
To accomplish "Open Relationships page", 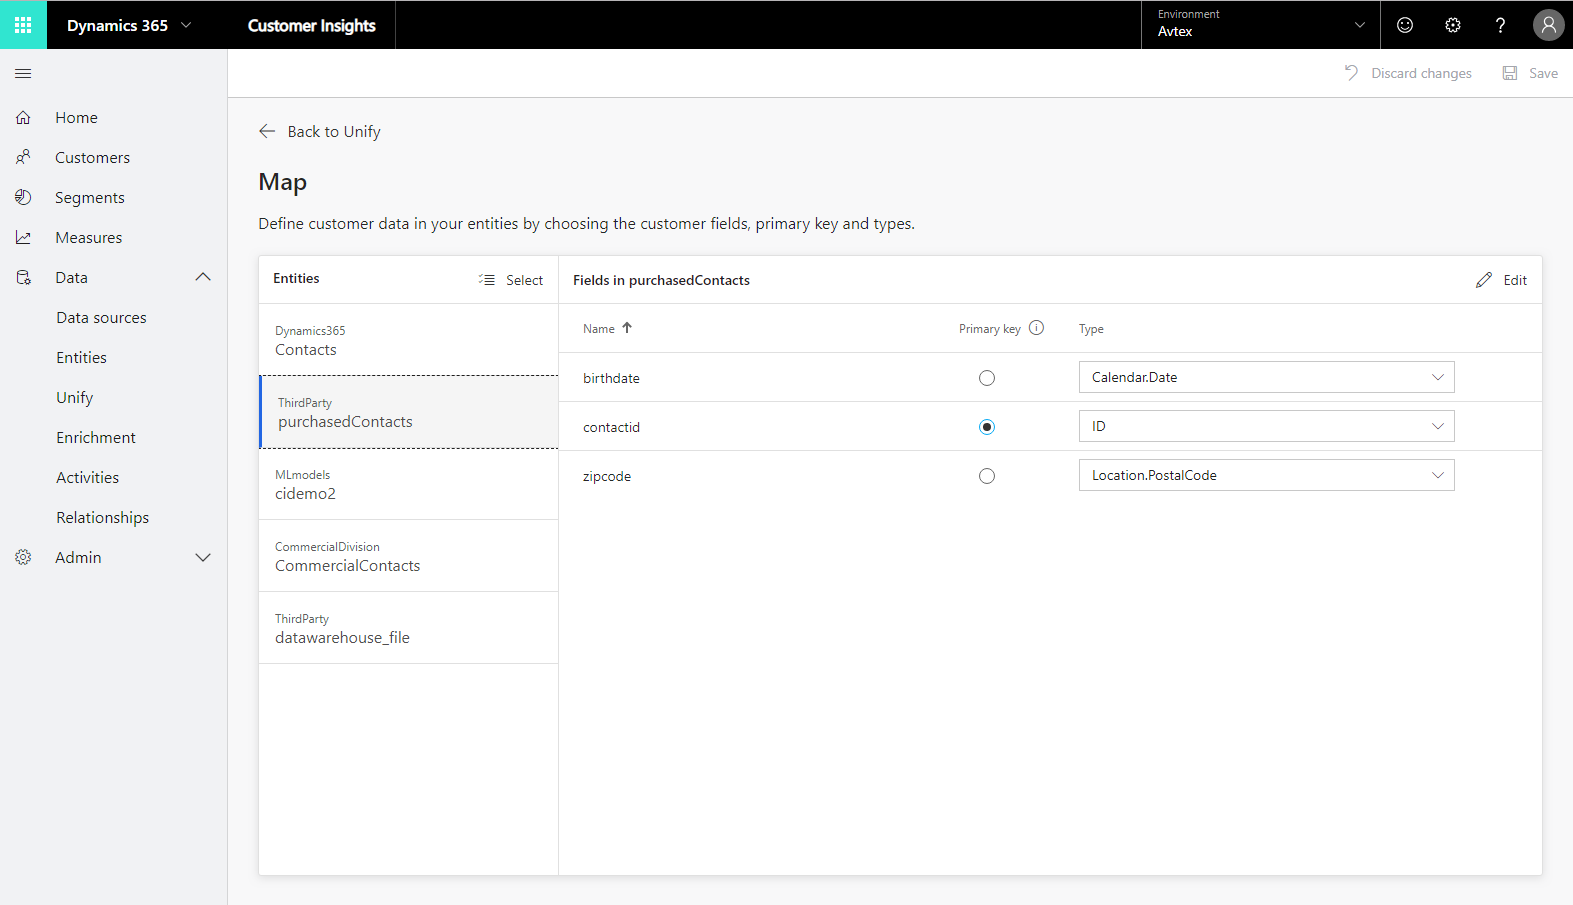I will 102,517.
